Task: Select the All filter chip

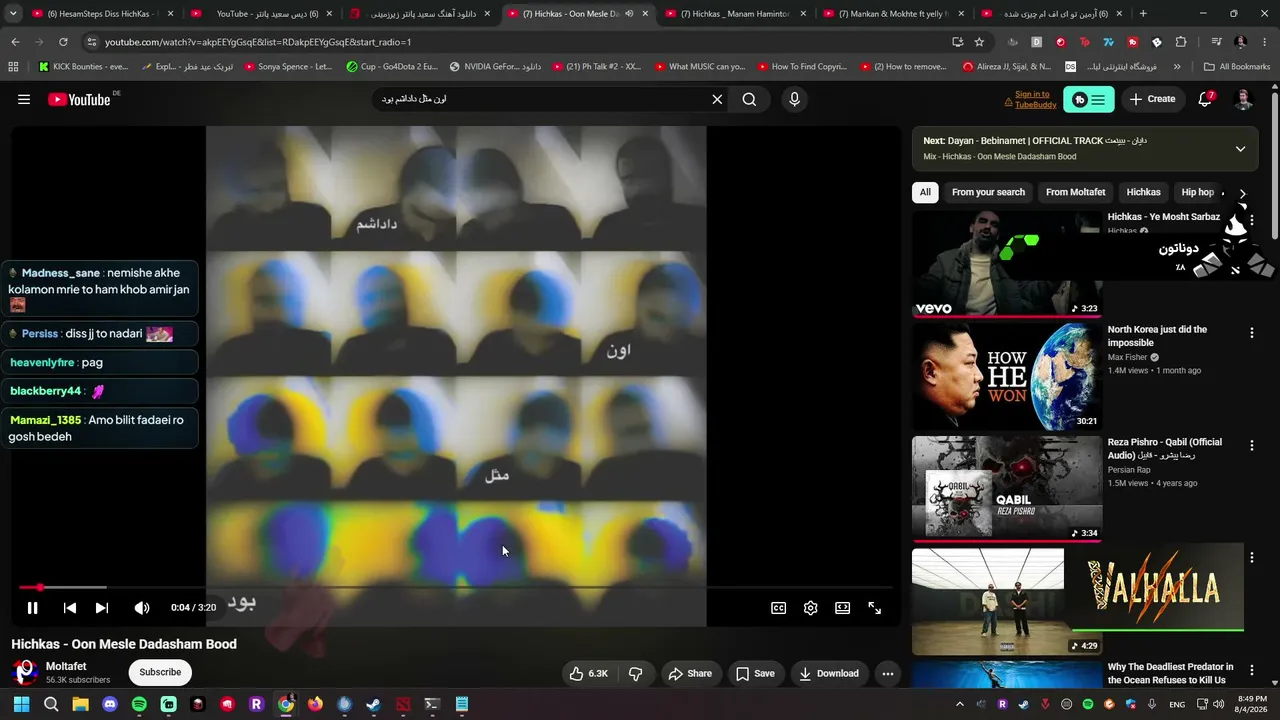Action: (x=925, y=192)
